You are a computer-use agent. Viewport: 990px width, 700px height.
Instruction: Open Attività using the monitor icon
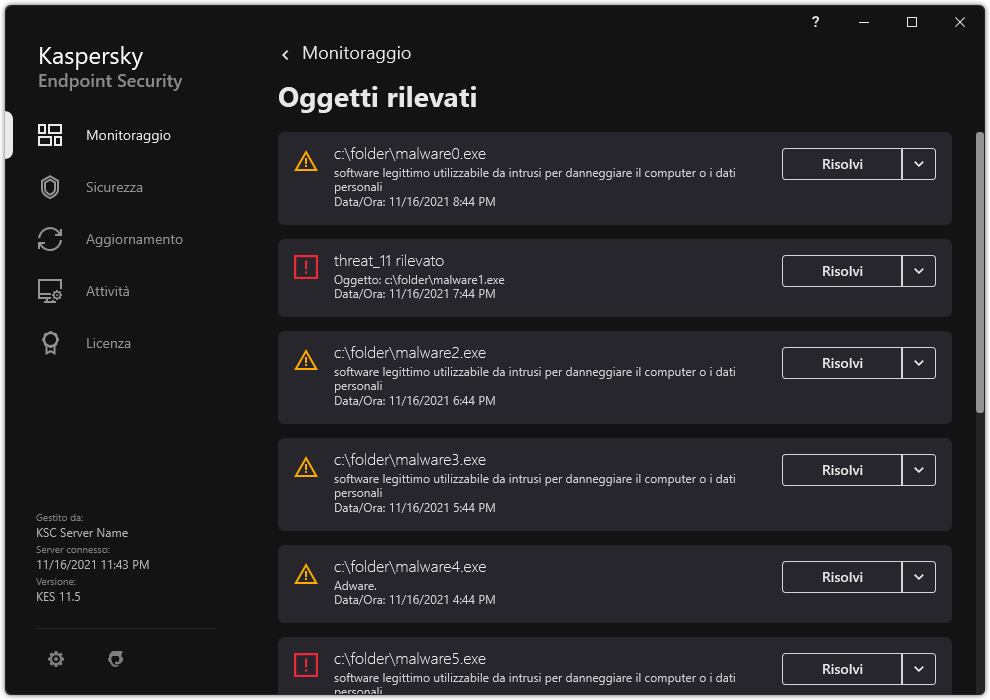[x=50, y=291]
